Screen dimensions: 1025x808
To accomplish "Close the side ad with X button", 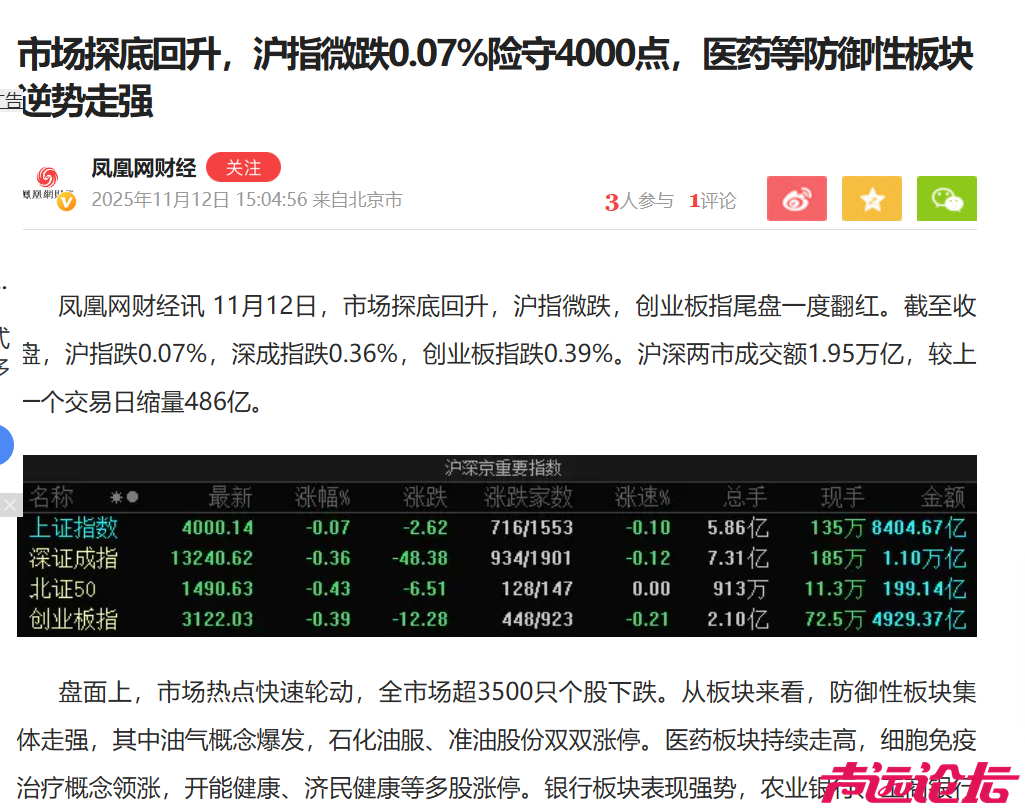I will pyautogui.click(x=10, y=505).
